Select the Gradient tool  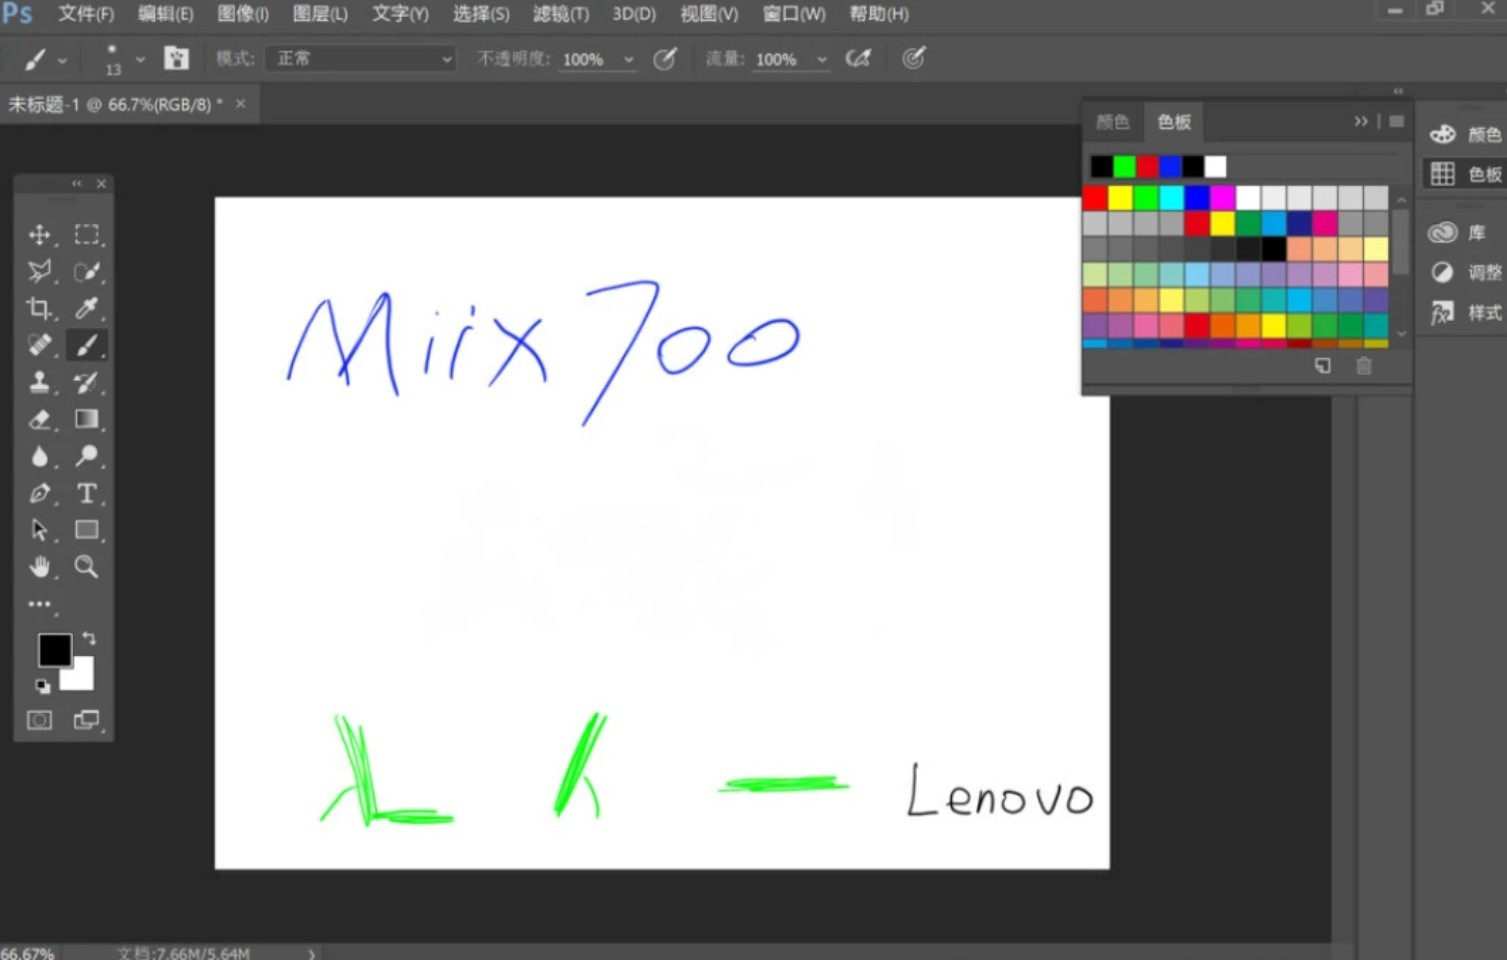tap(87, 419)
